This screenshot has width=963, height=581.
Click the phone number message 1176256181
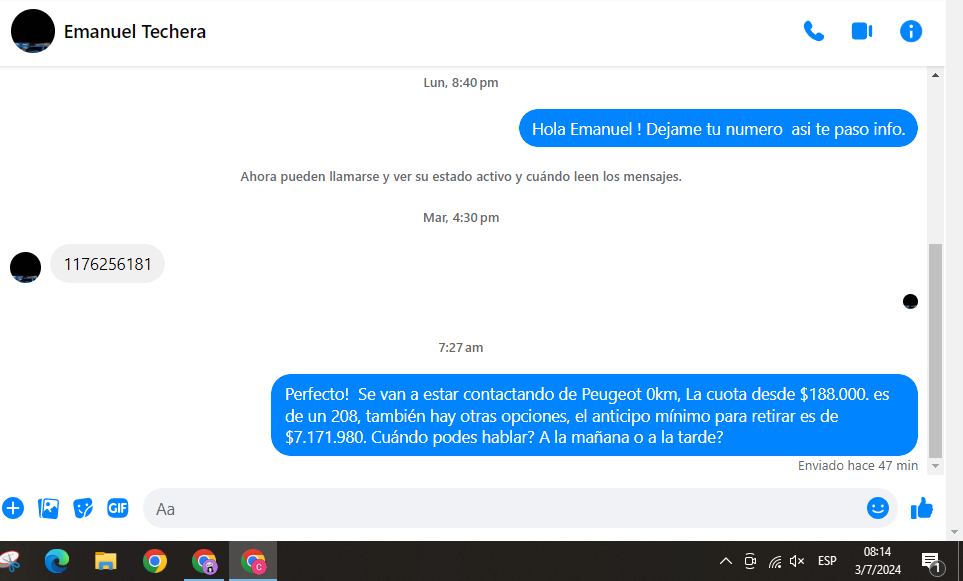(107, 265)
